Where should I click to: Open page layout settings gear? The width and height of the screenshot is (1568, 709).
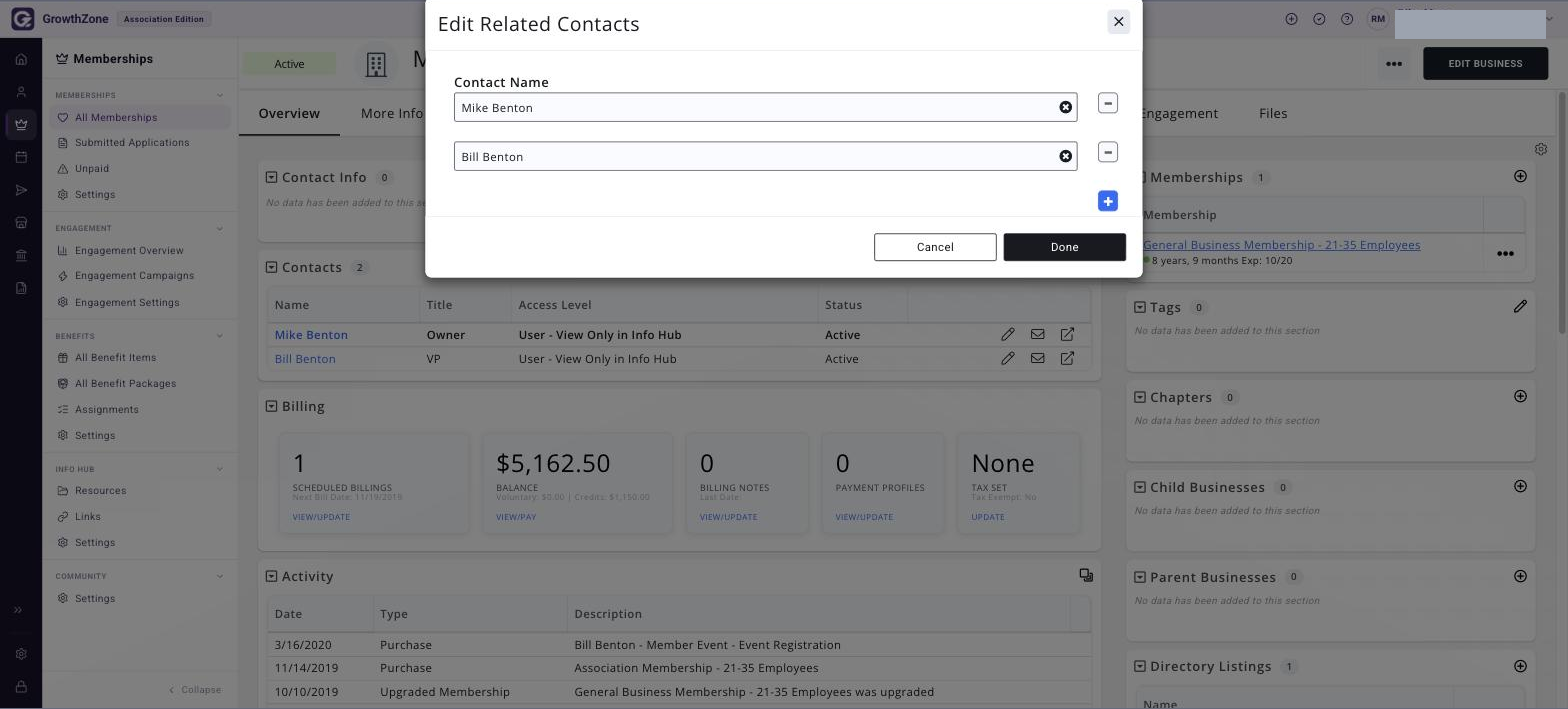click(x=1541, y=149)
